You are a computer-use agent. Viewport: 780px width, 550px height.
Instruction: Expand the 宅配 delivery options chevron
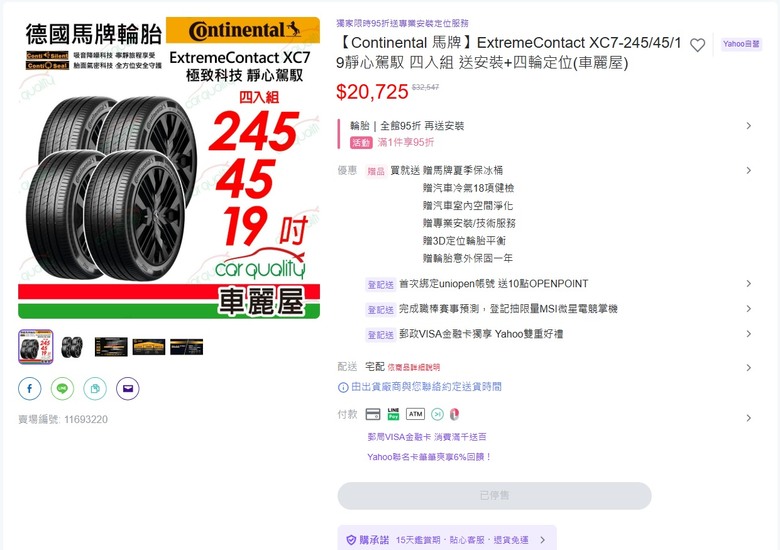point(749,367)
